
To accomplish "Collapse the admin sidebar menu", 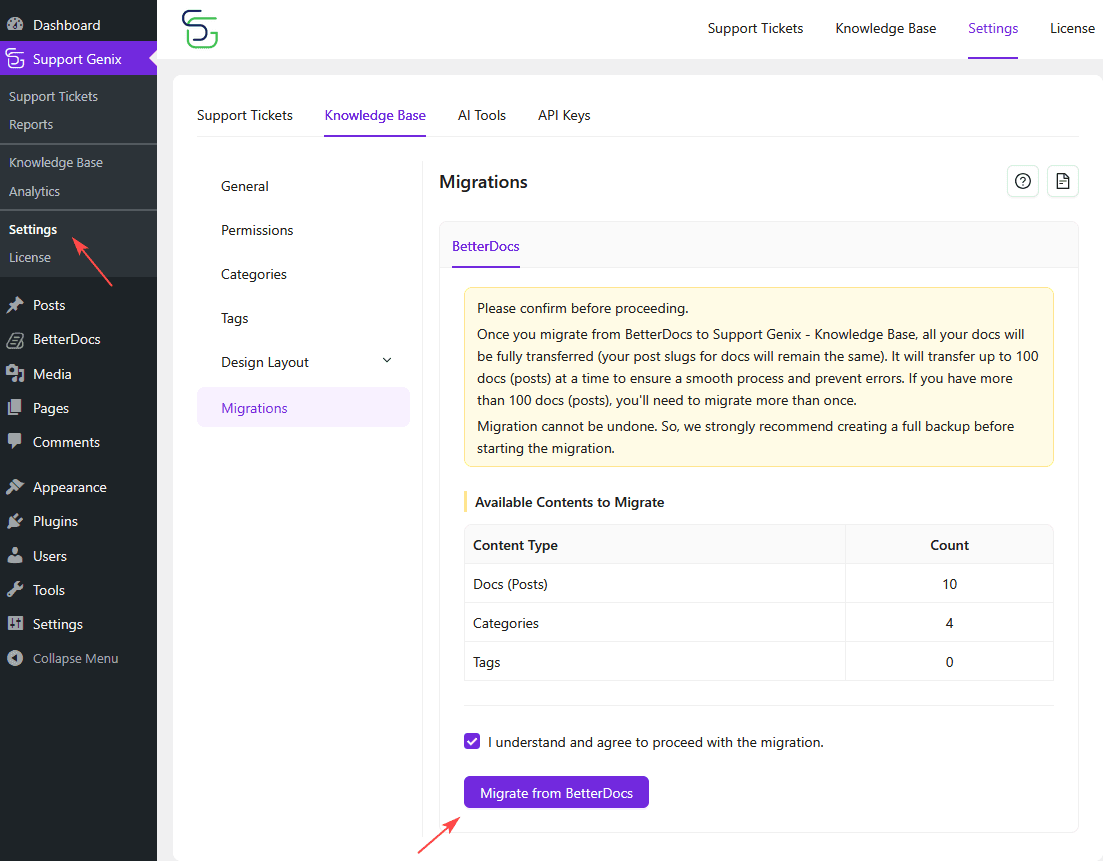I will point(75,657).
